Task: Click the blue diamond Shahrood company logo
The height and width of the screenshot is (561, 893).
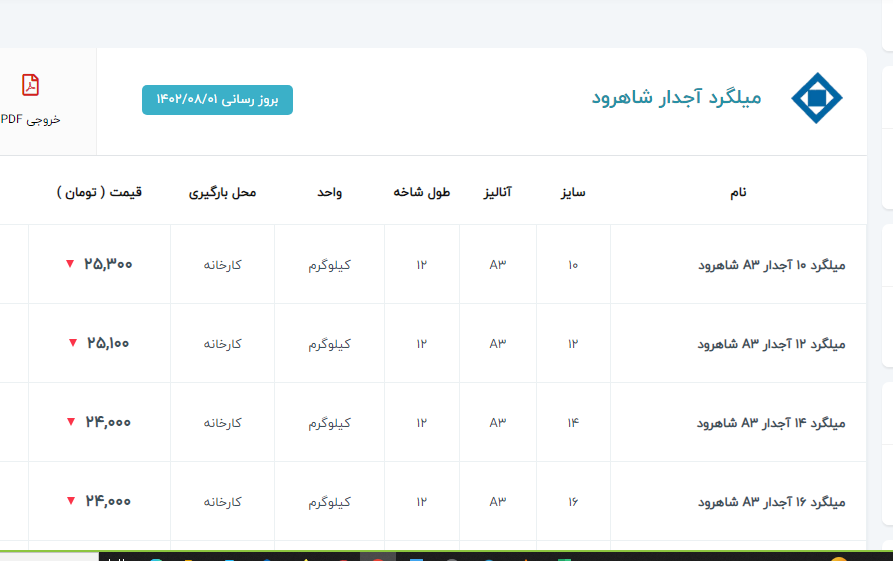Action: coord(816,98)
